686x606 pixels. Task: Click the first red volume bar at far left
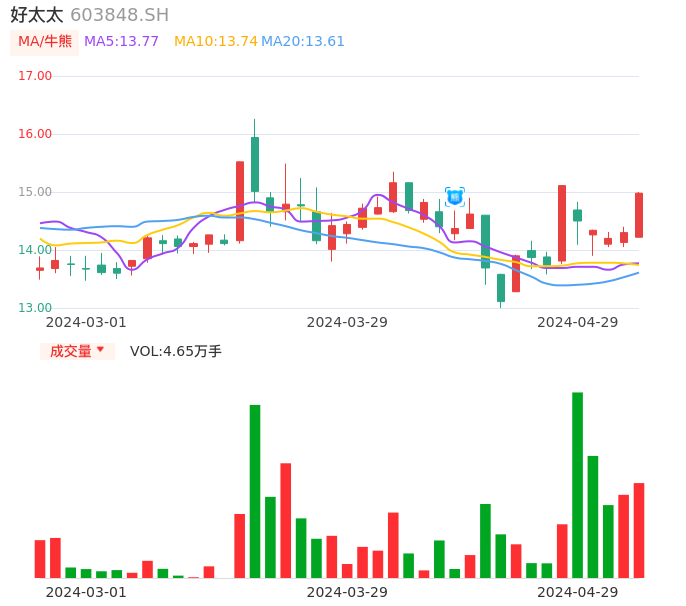(x=40, y=559)
